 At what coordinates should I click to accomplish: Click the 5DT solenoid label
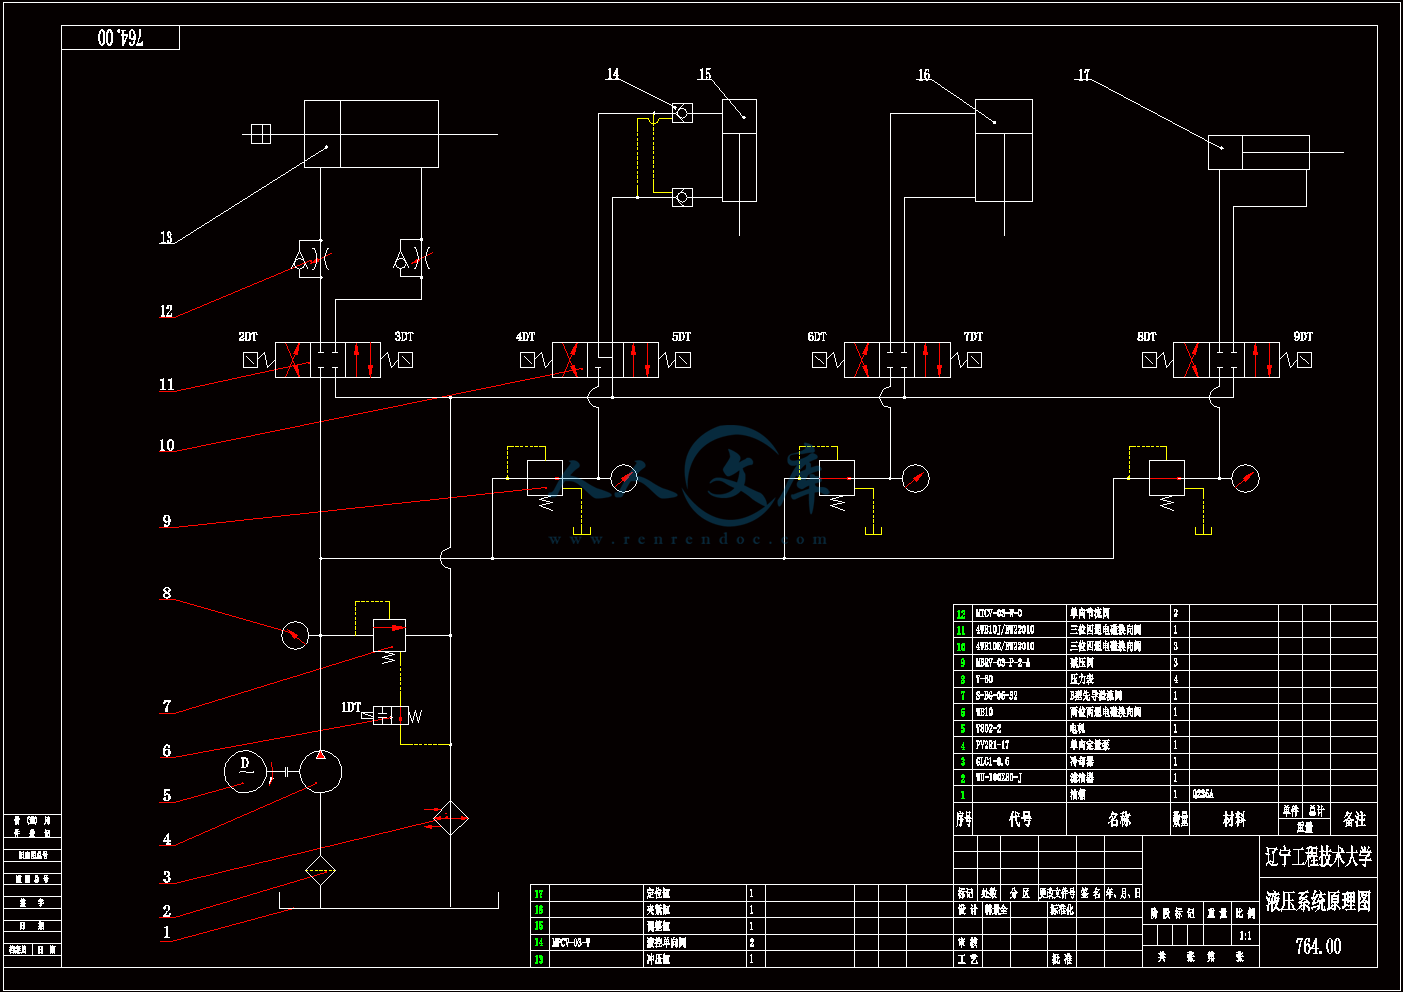point(682,337)
